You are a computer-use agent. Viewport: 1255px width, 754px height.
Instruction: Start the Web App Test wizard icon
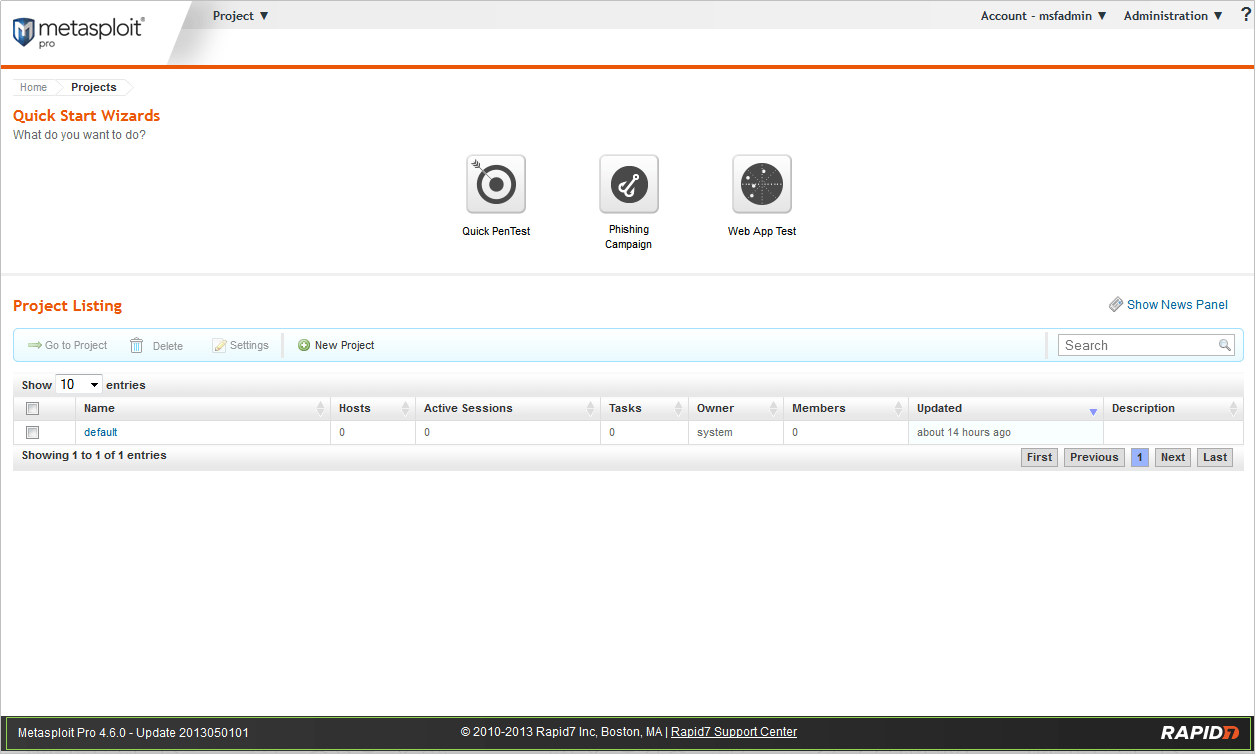click(x=762, y=184)
